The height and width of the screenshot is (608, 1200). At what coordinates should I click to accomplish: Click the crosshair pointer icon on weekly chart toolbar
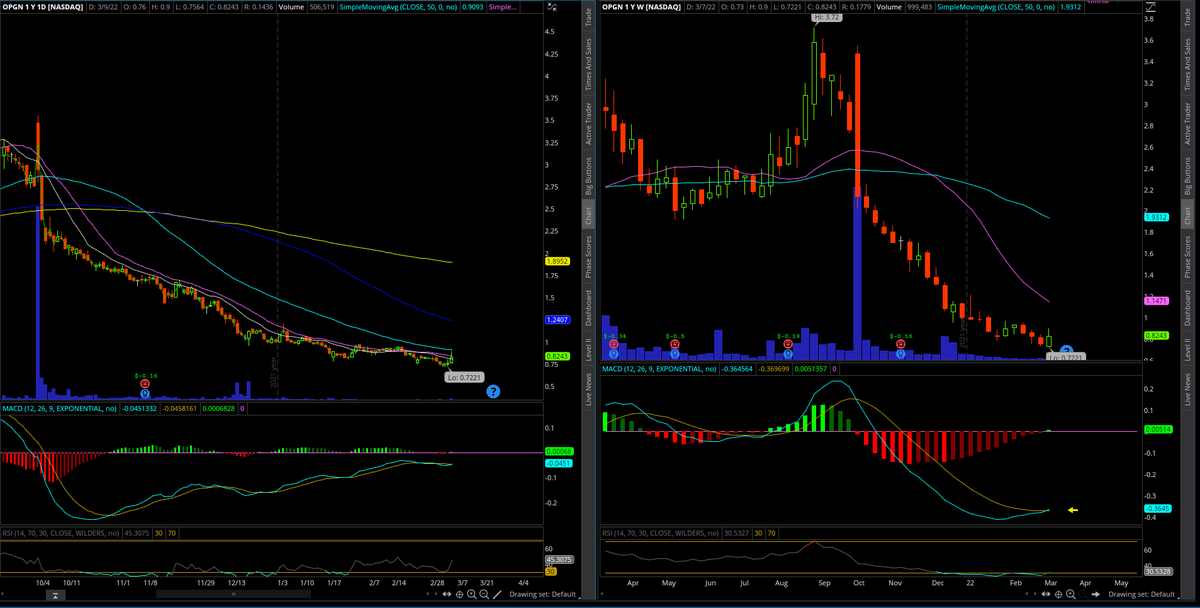(x=1056, y=595)
